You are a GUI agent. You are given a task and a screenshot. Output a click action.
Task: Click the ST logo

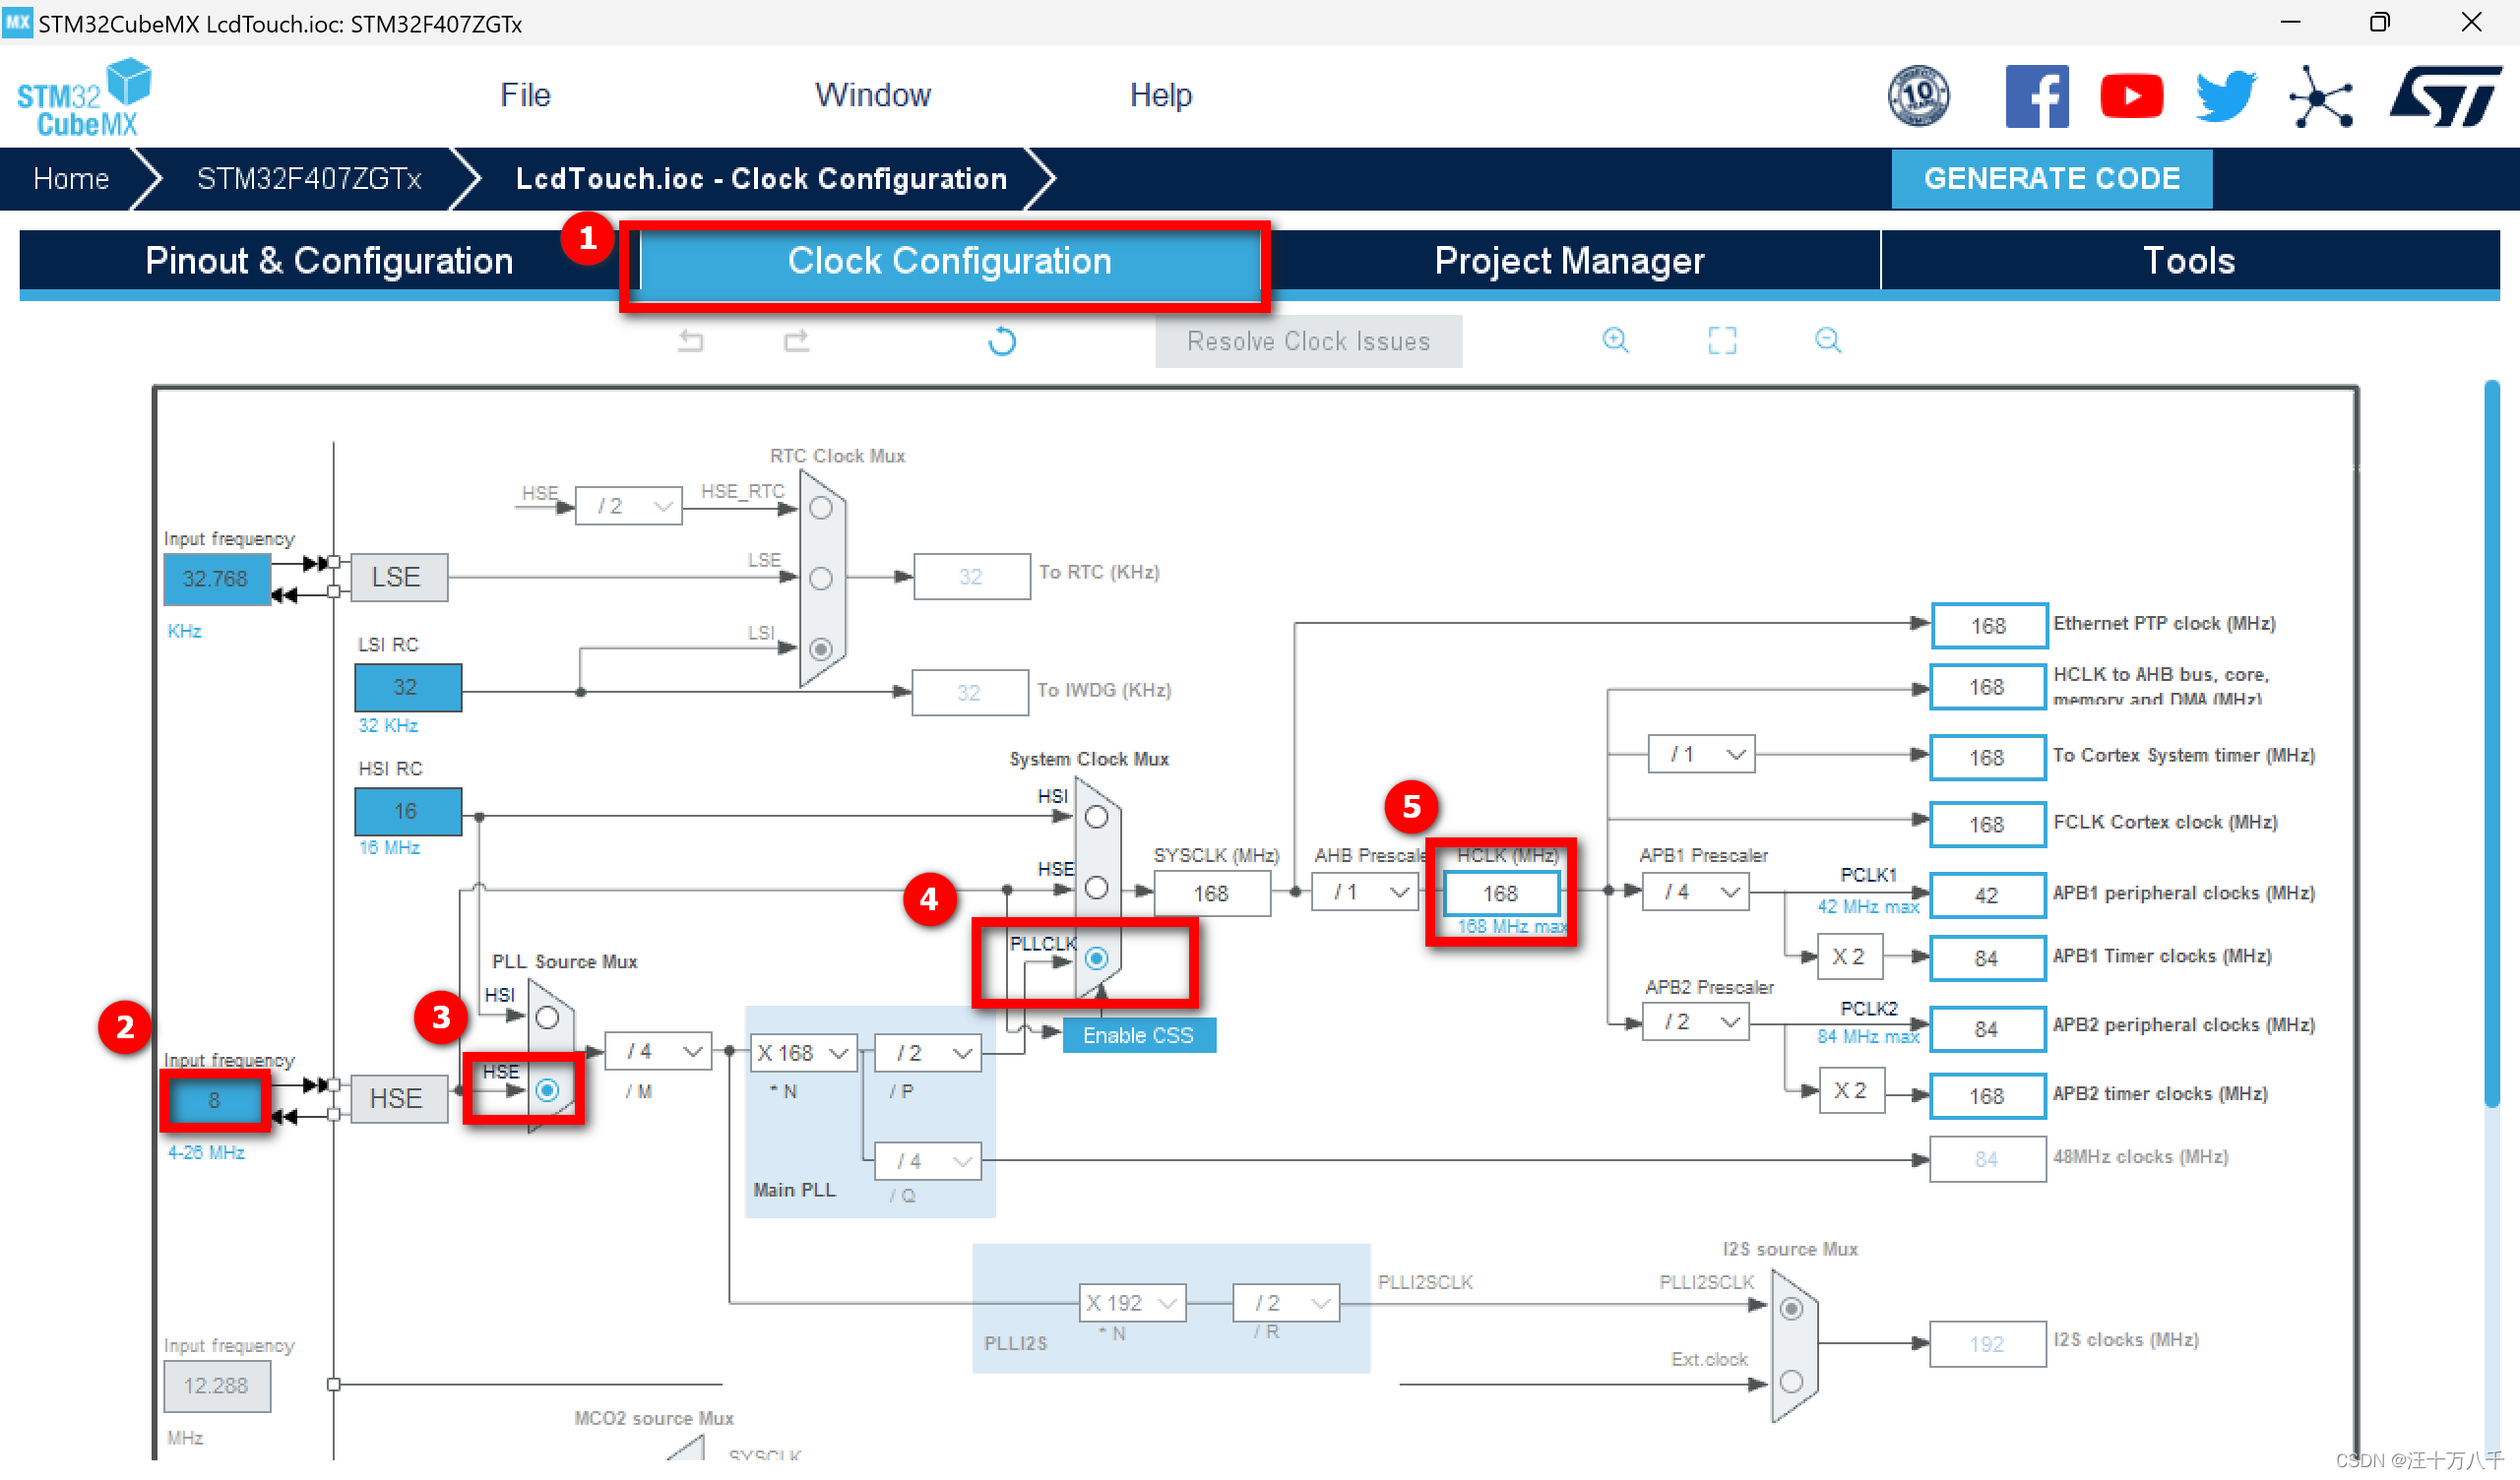click(x=2445, y=96)
